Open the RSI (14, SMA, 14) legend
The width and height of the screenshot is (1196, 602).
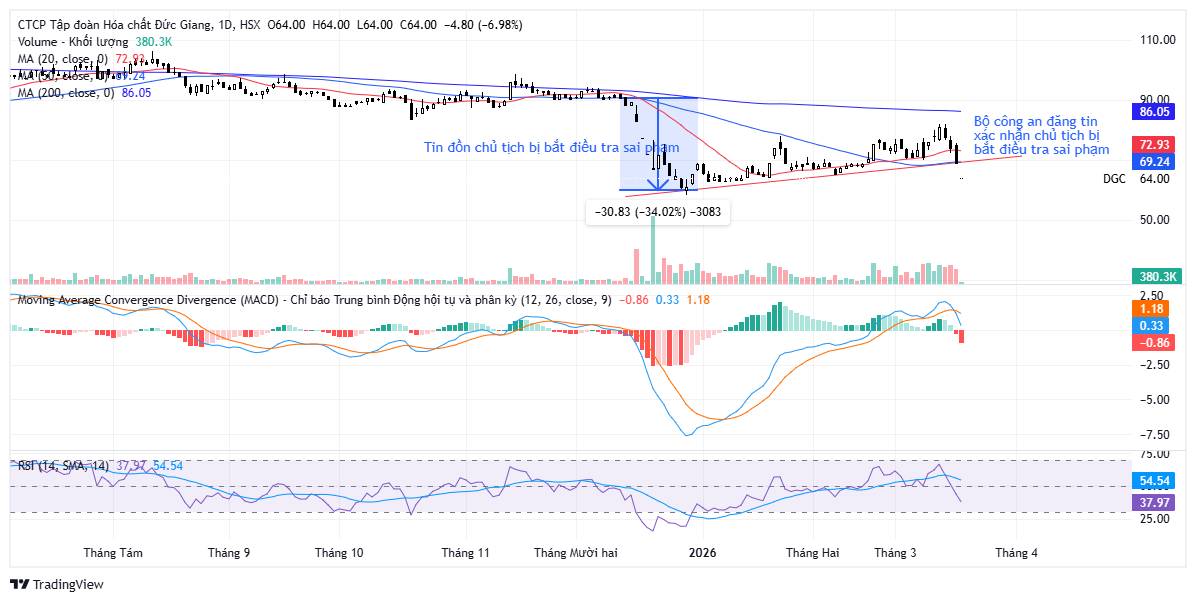[64, 465]
